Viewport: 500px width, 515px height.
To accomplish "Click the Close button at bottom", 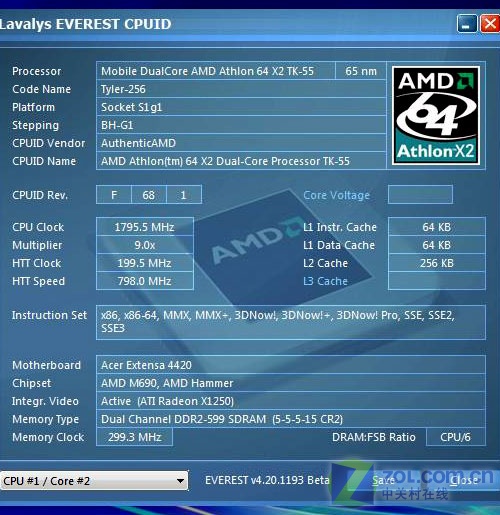I will tap(464, 480).
